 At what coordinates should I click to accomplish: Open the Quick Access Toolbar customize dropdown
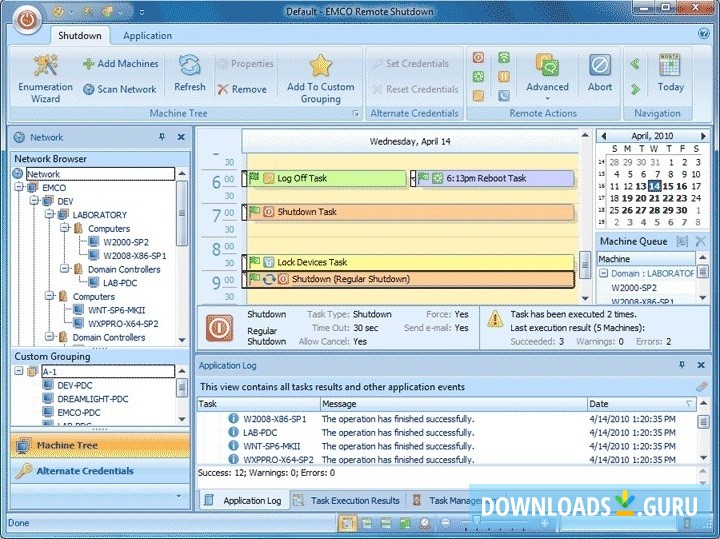142,12
